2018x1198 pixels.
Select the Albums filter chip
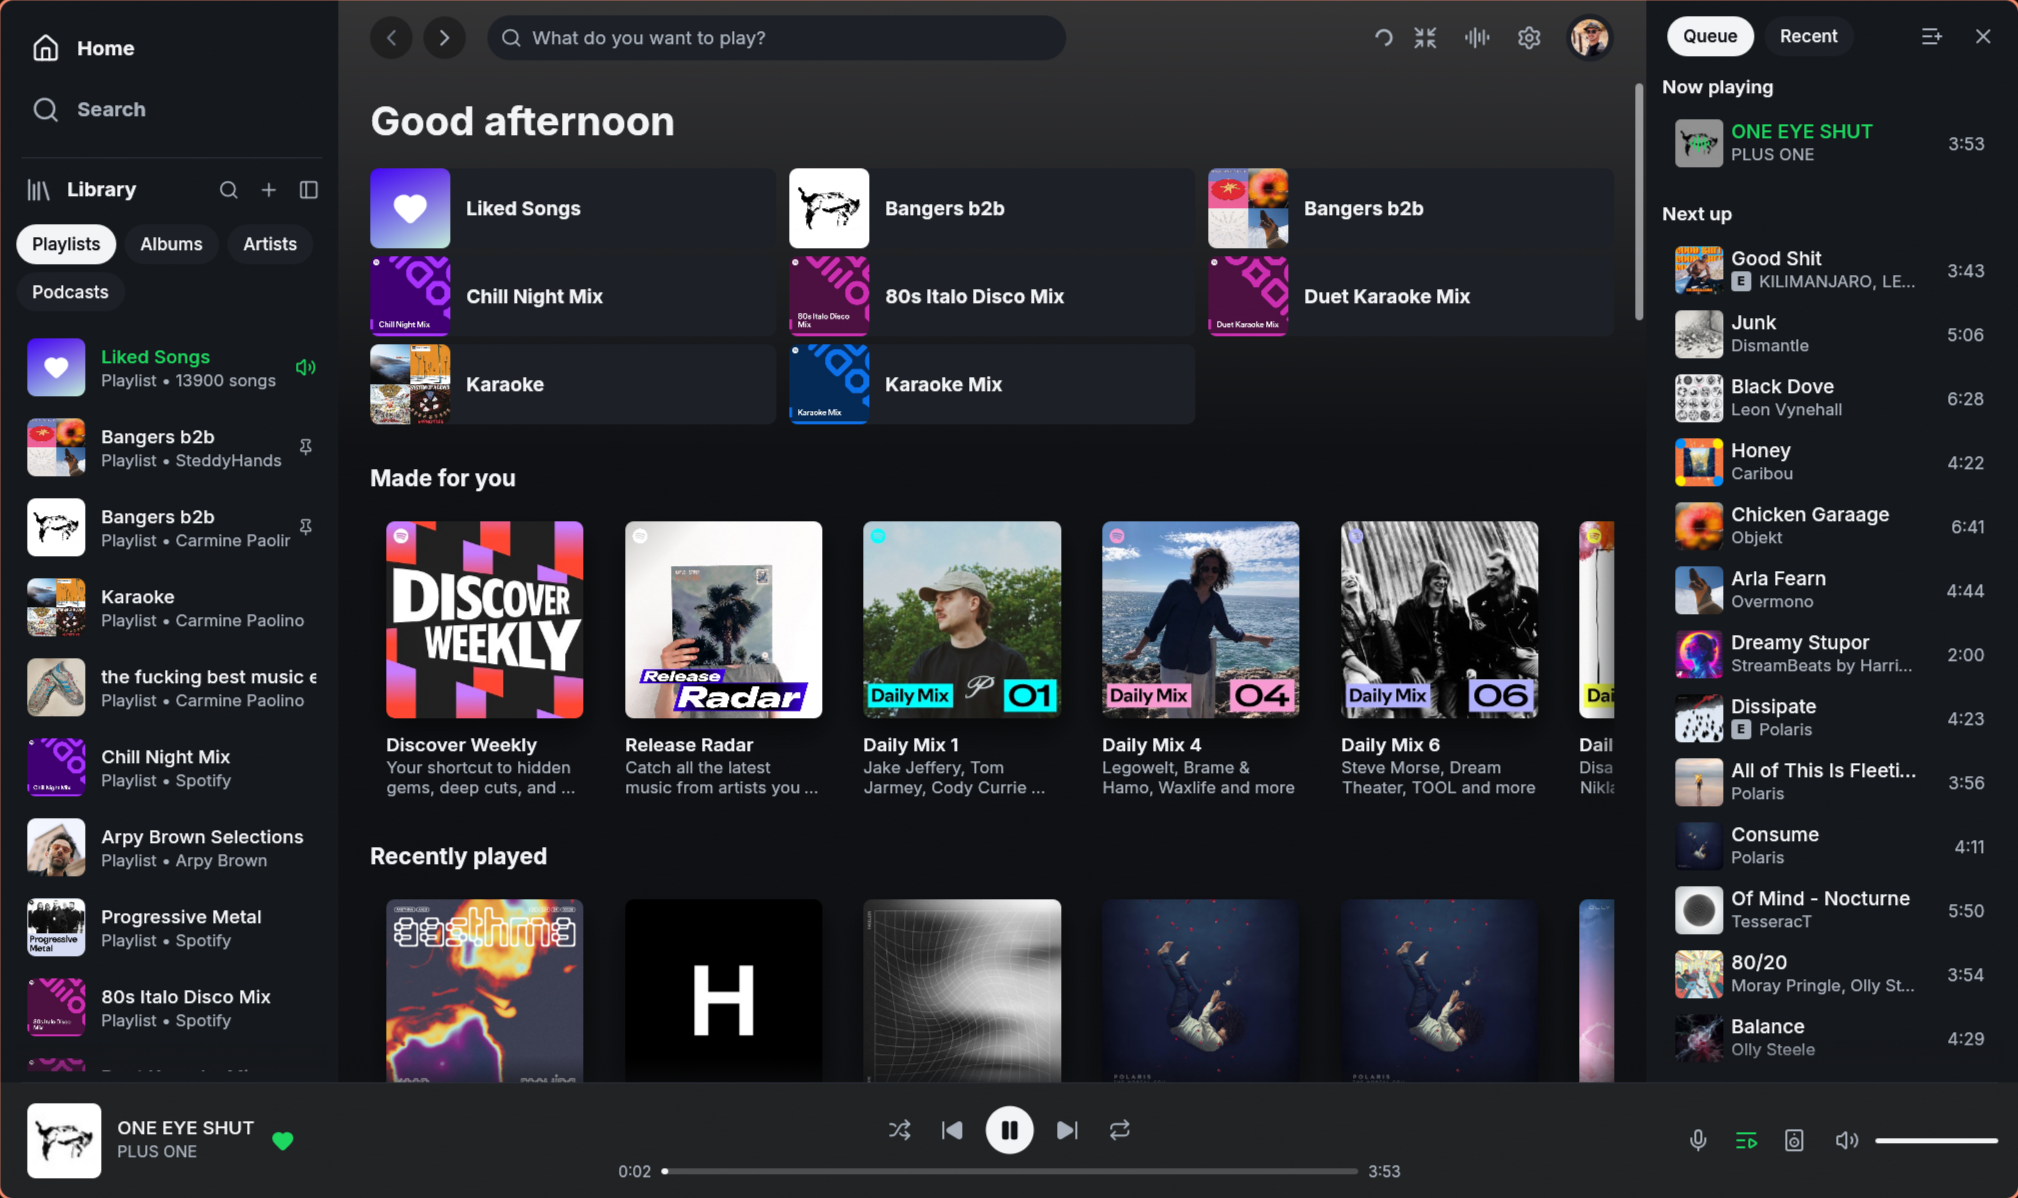tap(171, 244)
